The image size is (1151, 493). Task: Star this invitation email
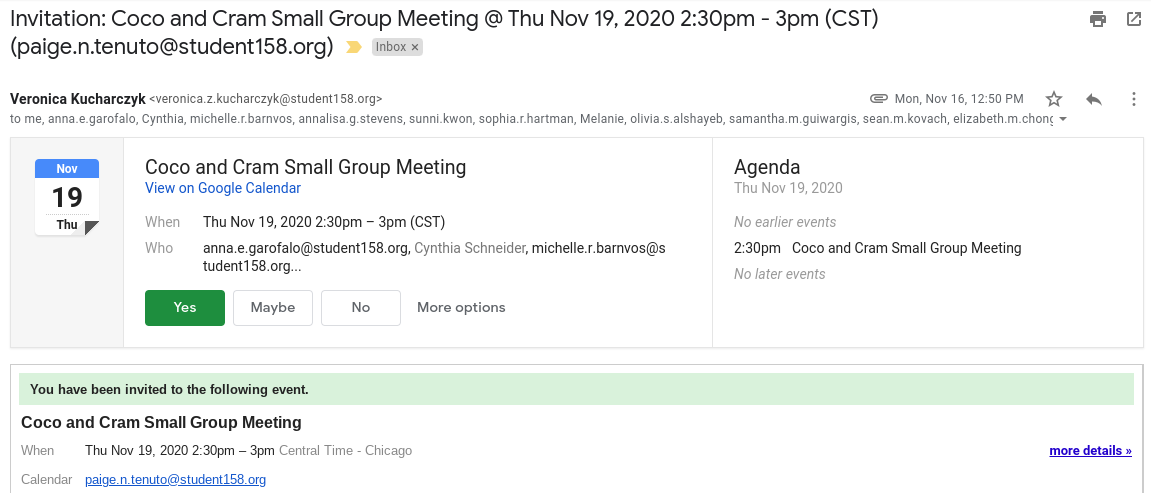coord(1054,99)
